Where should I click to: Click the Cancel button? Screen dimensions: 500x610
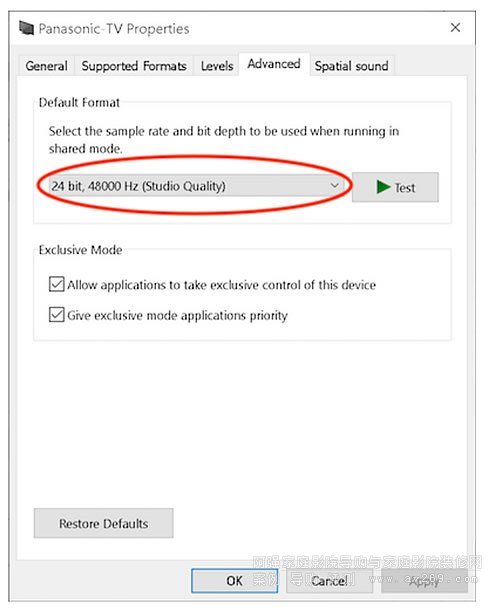pos(329,581)
